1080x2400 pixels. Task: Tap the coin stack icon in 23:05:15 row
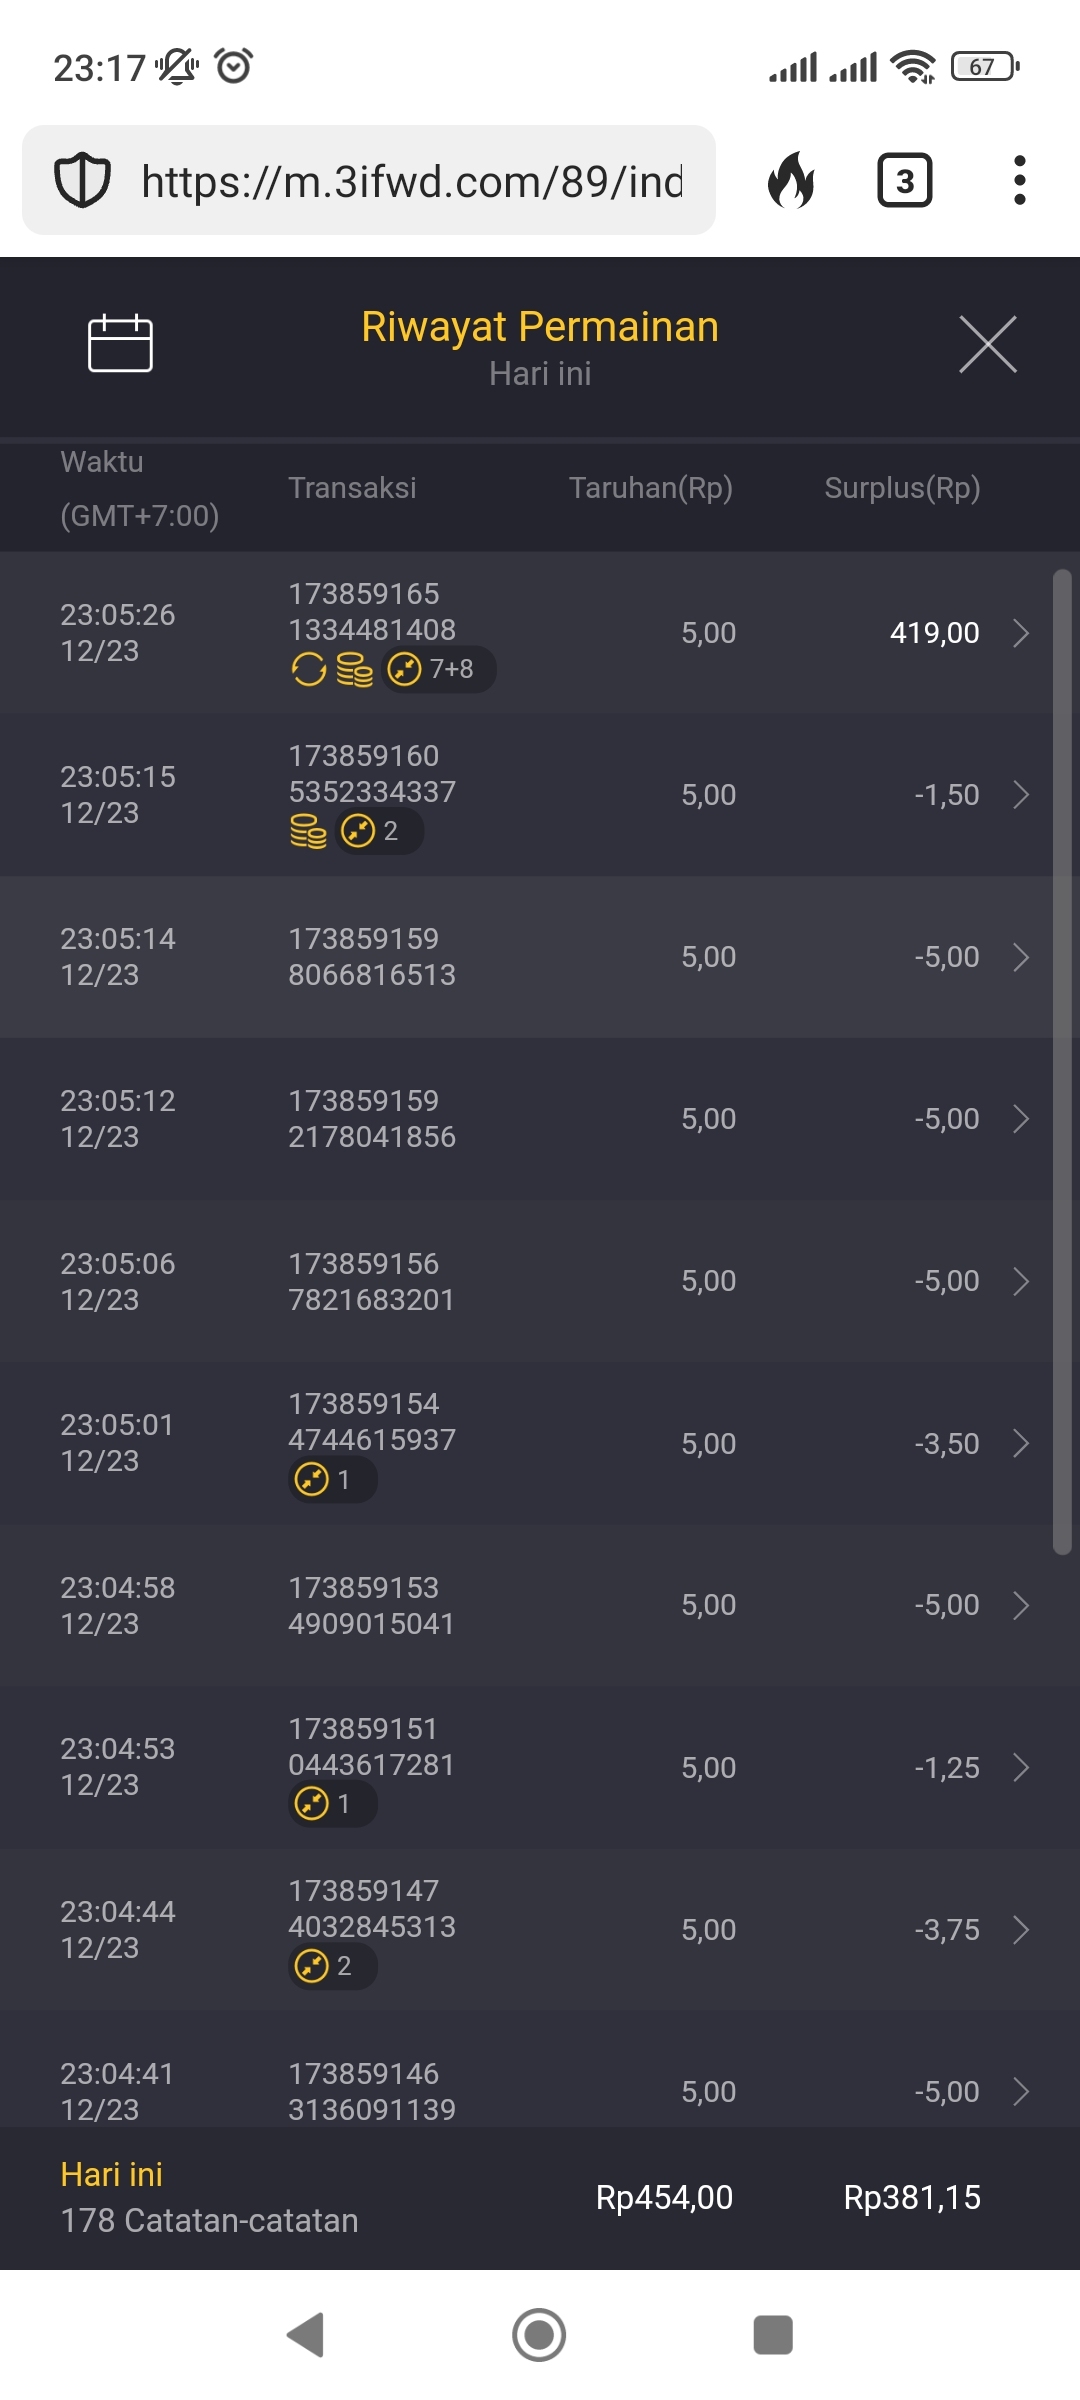308,831
